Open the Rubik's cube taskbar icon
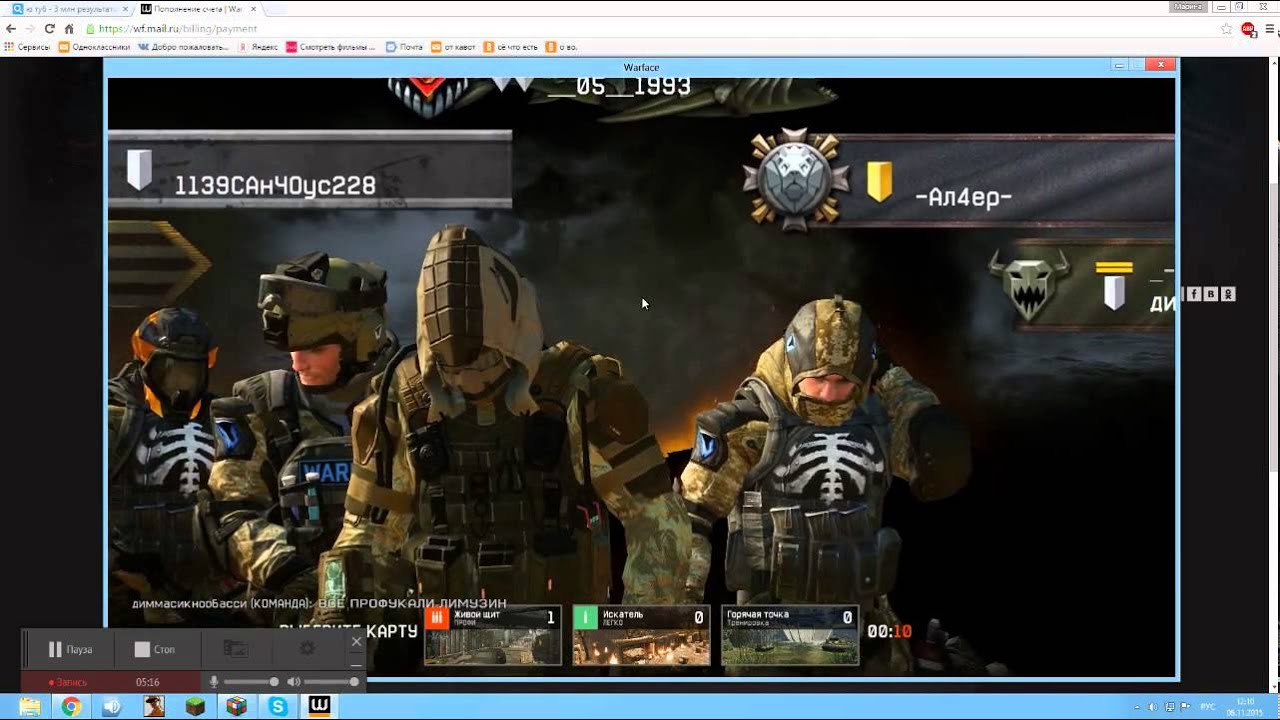This screenshot has height=720, width=1280. point(236,707)
